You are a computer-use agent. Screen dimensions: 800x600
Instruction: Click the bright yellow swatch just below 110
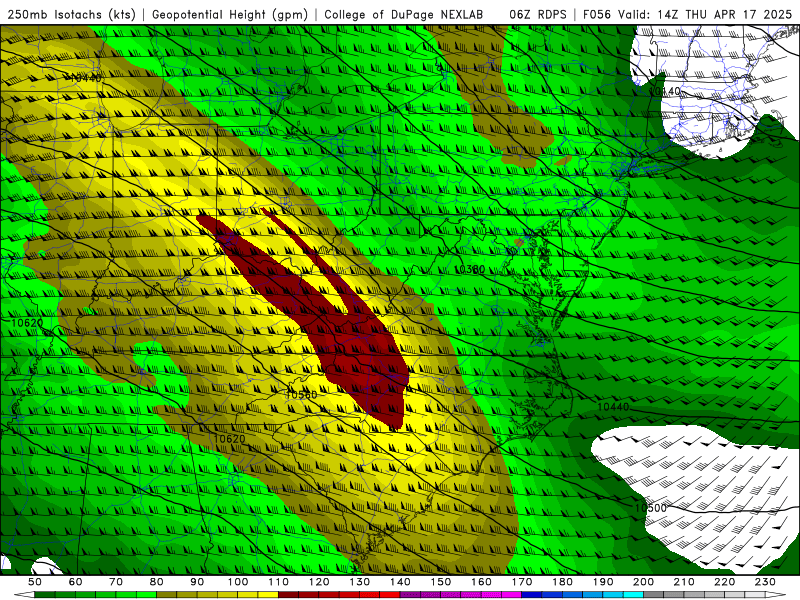coord(268,595)
